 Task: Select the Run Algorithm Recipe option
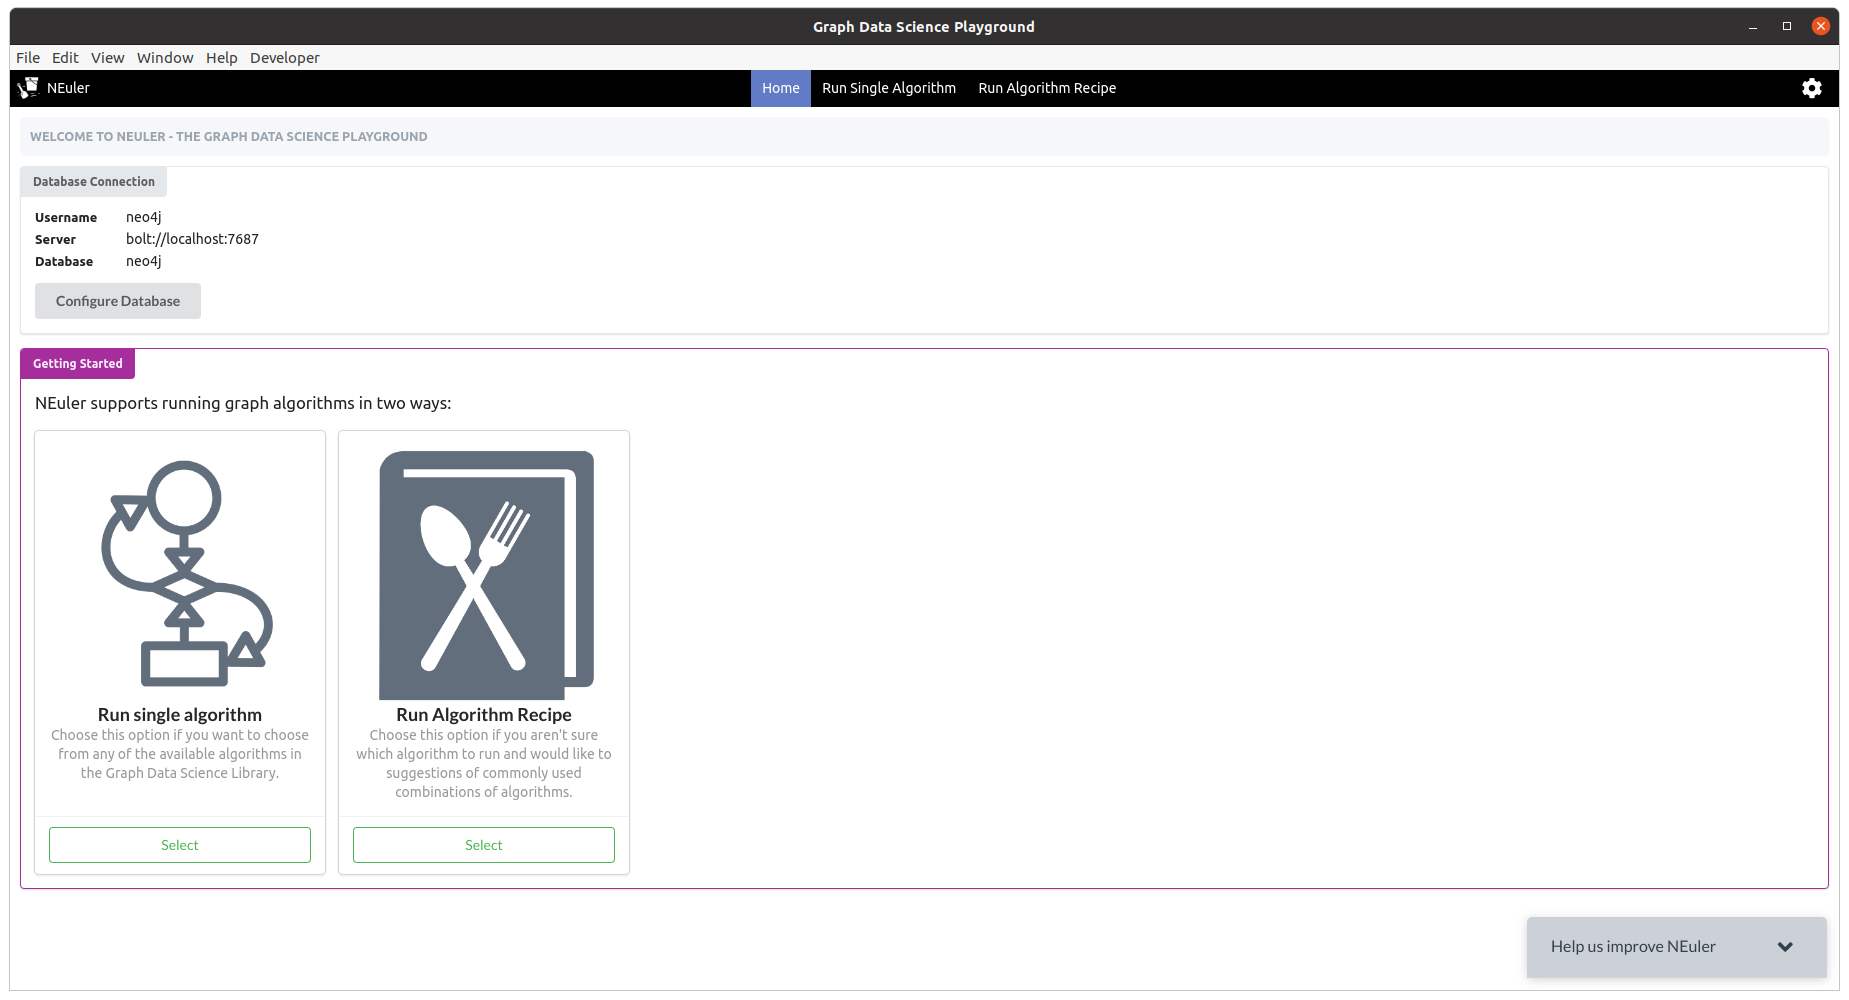tap(484, 845)
